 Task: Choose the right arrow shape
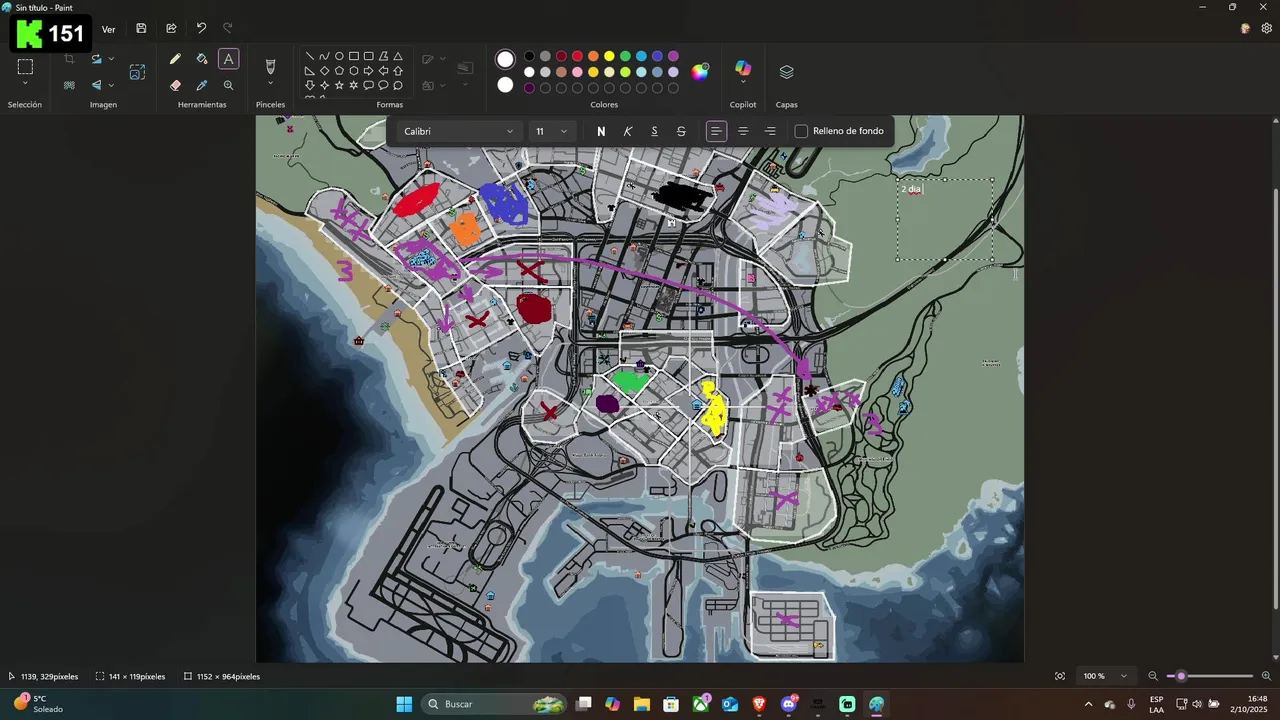368,71
